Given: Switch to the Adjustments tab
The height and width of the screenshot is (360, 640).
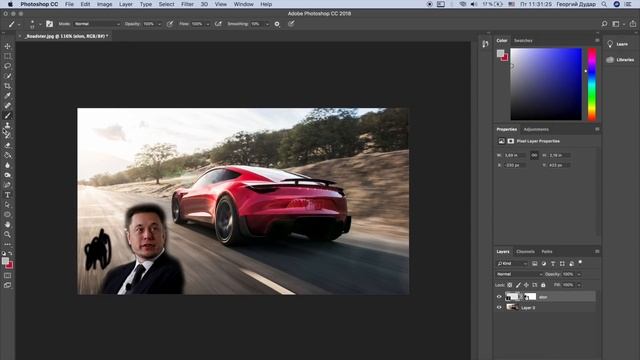Looking at the screenshot, I should point(536,129).
